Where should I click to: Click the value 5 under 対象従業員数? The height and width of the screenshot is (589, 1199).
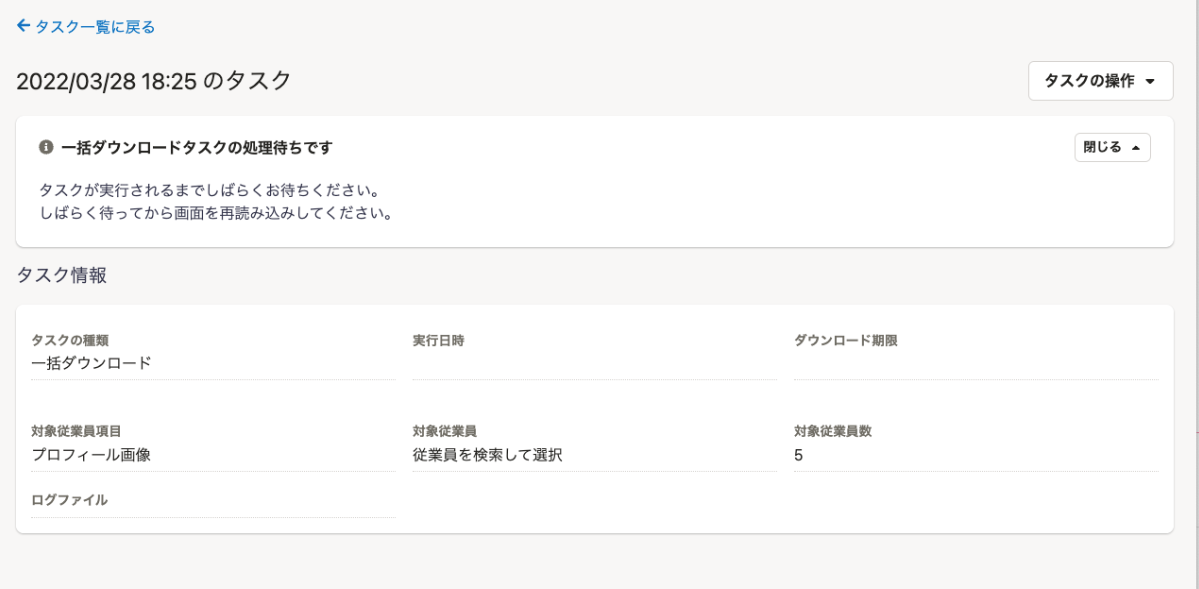(798, 455)
